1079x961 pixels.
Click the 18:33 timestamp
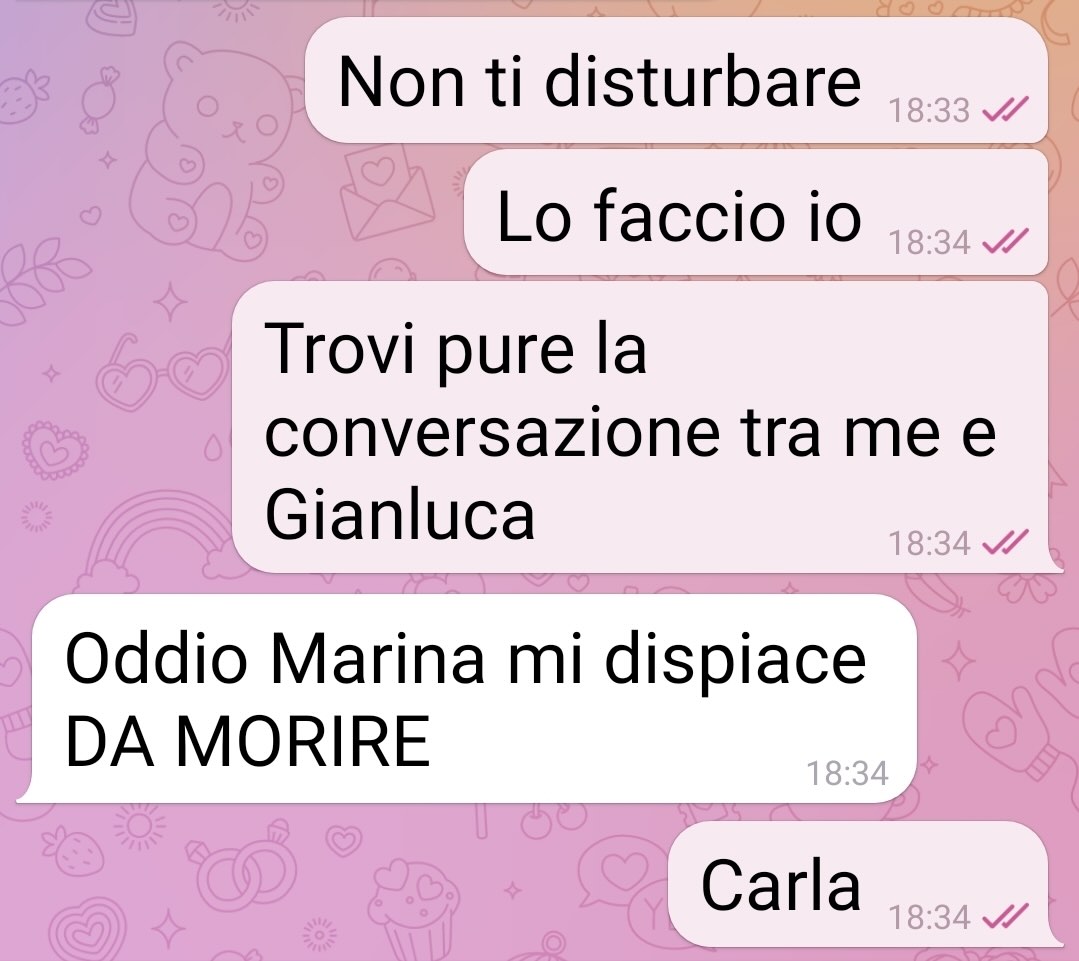pos(929,110)
